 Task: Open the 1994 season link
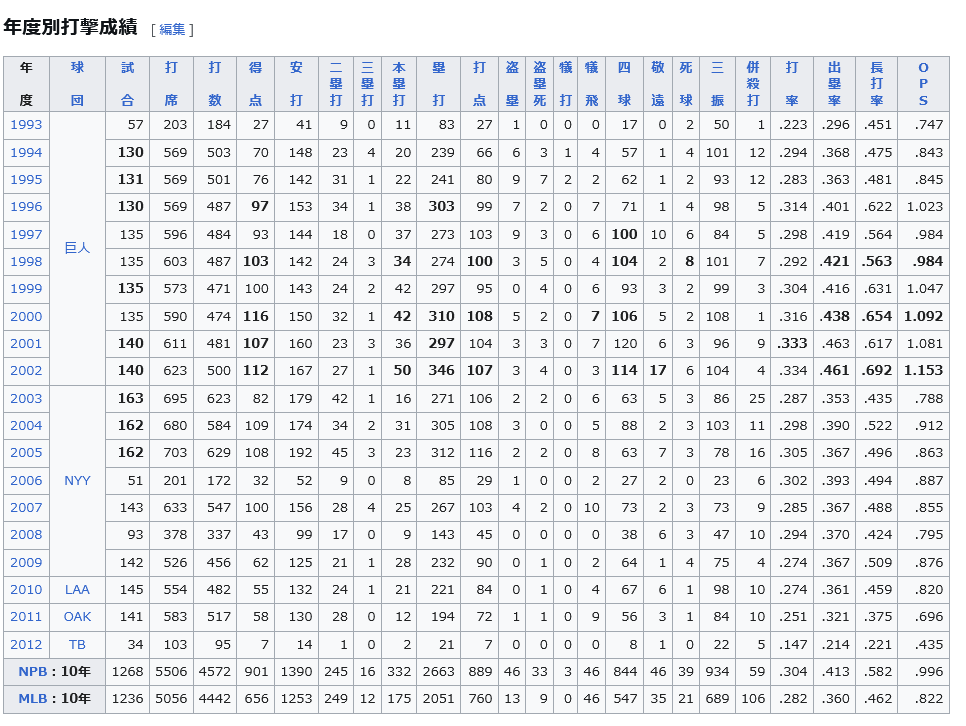point(26,153)
